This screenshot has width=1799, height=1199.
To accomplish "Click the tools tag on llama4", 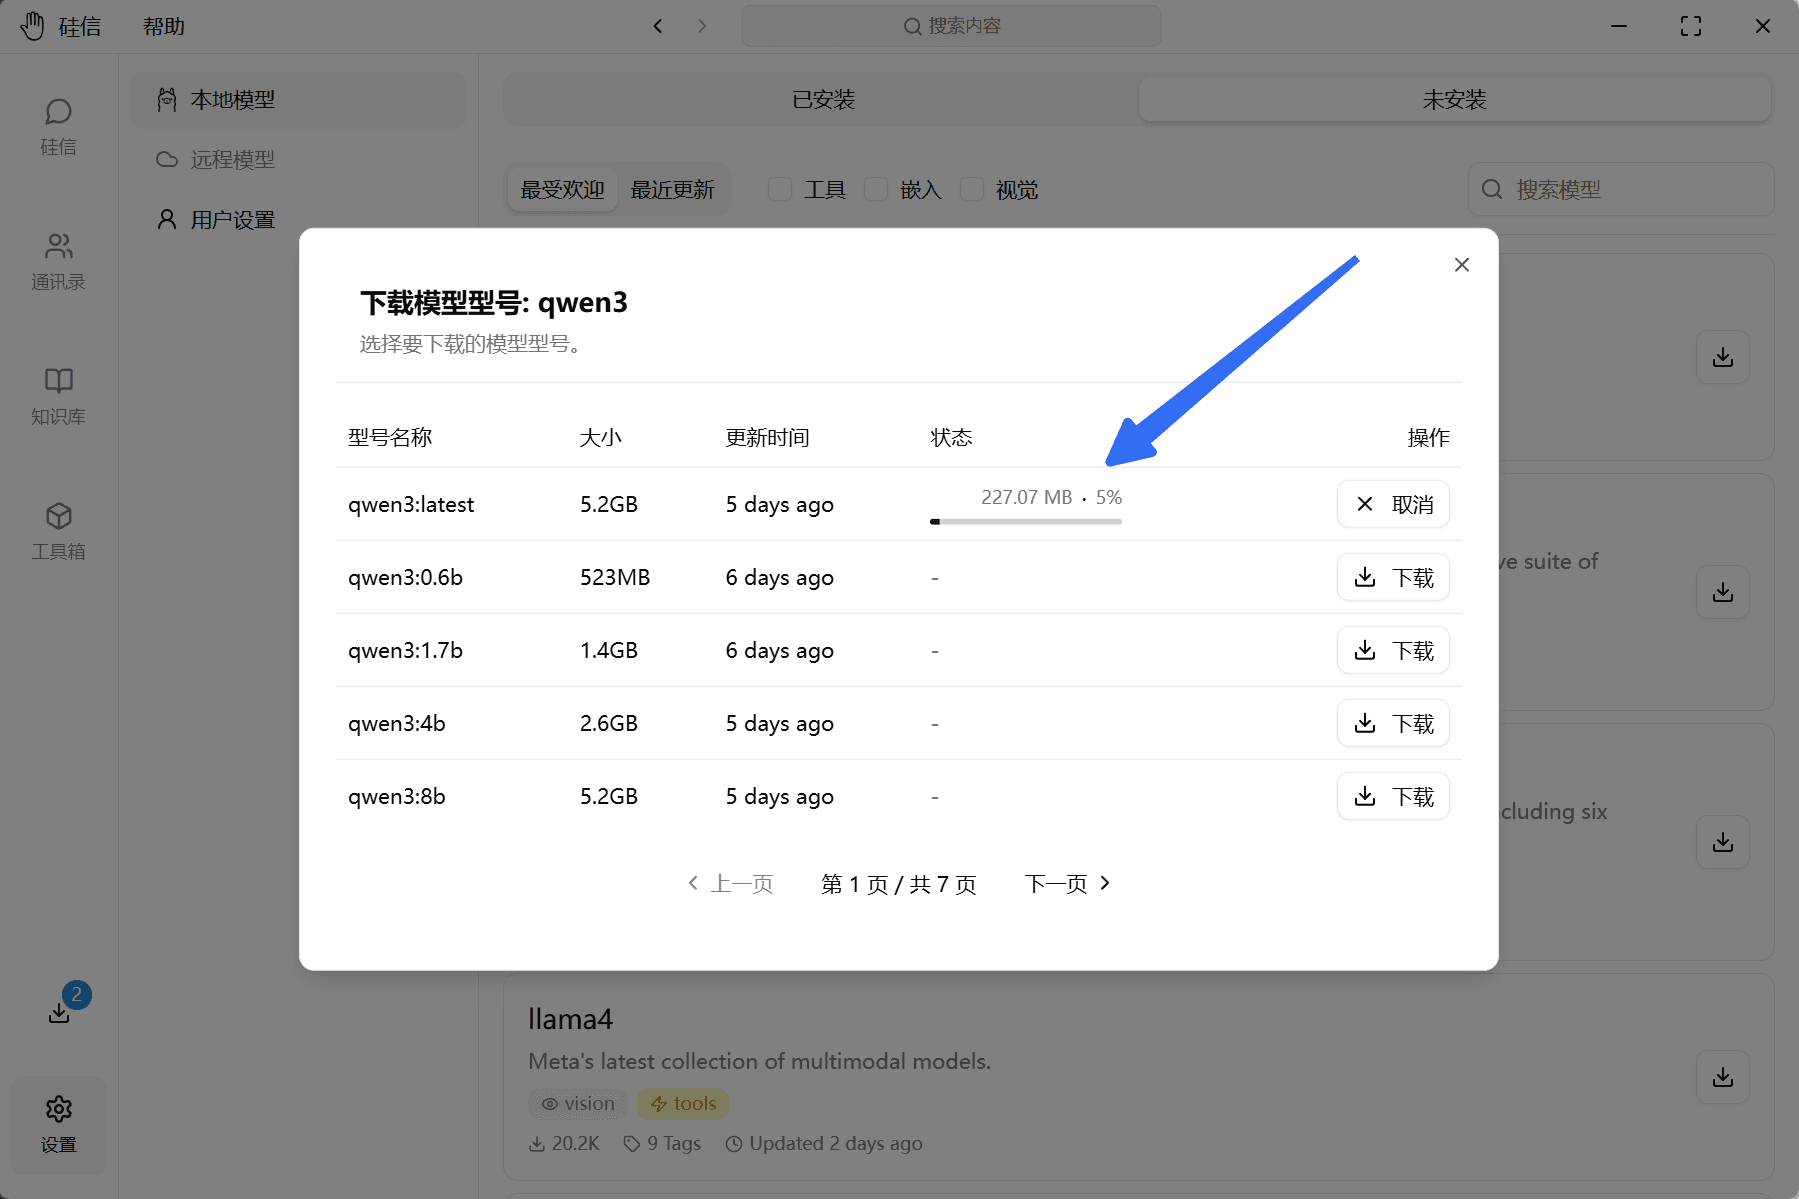I will [x=683, y=1104].
